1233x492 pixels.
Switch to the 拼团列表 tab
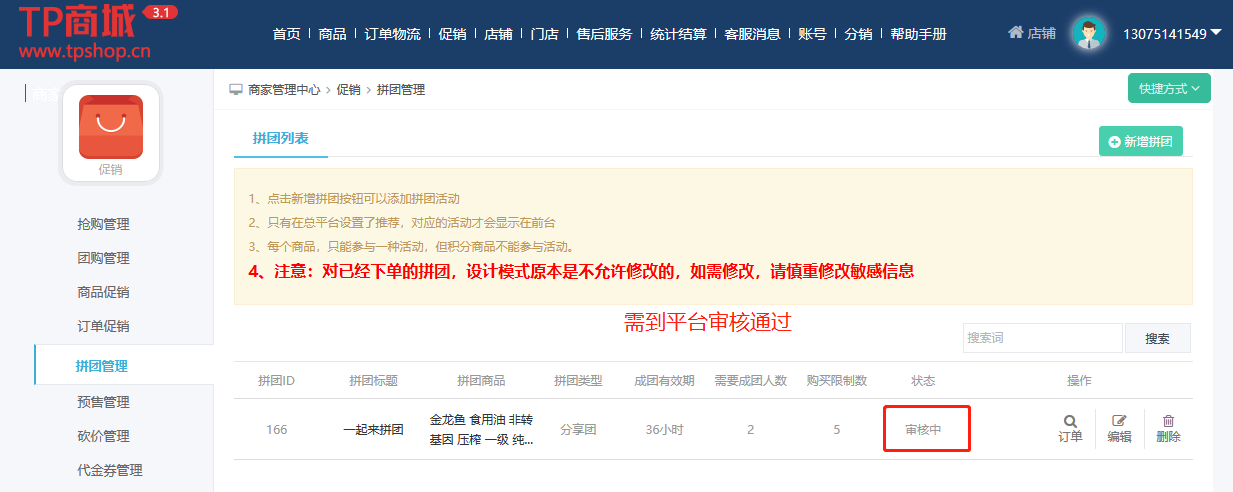tap(280, 139)
